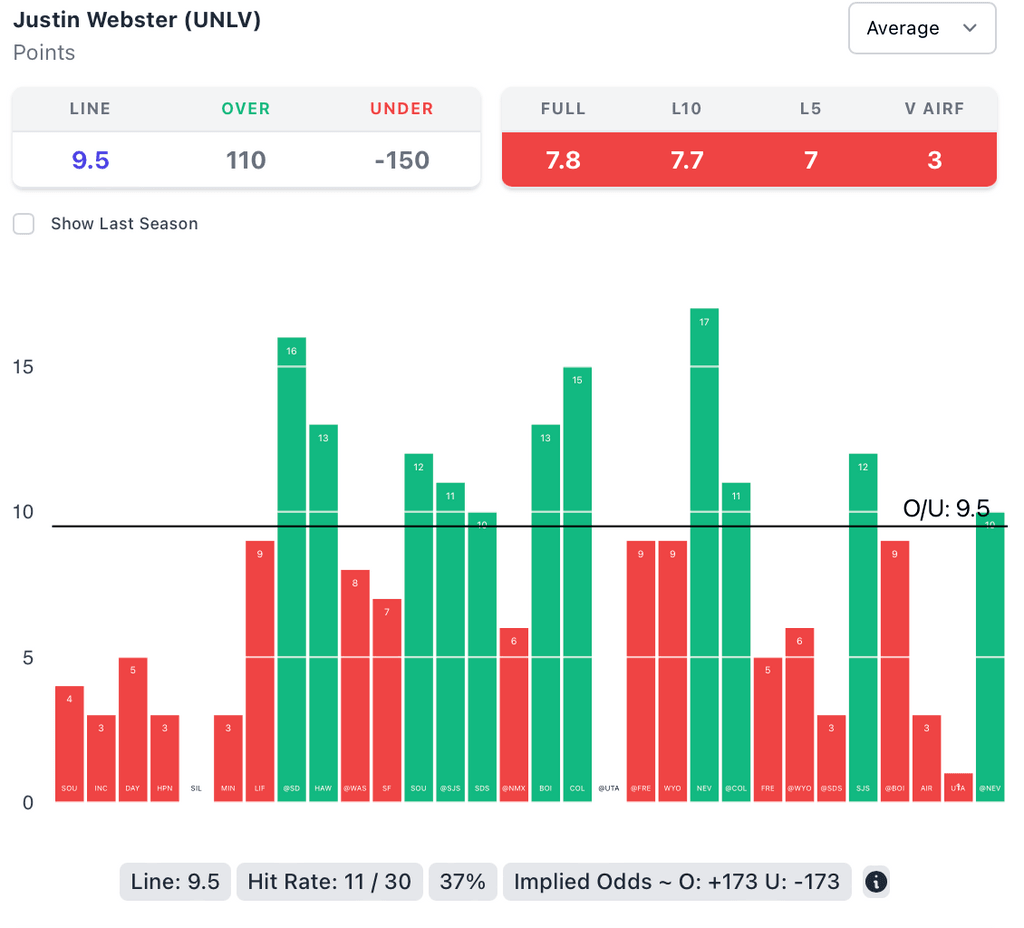Select the @WAS bar showing 8
Screen dimensions: 1024x928
click(355, 686)
